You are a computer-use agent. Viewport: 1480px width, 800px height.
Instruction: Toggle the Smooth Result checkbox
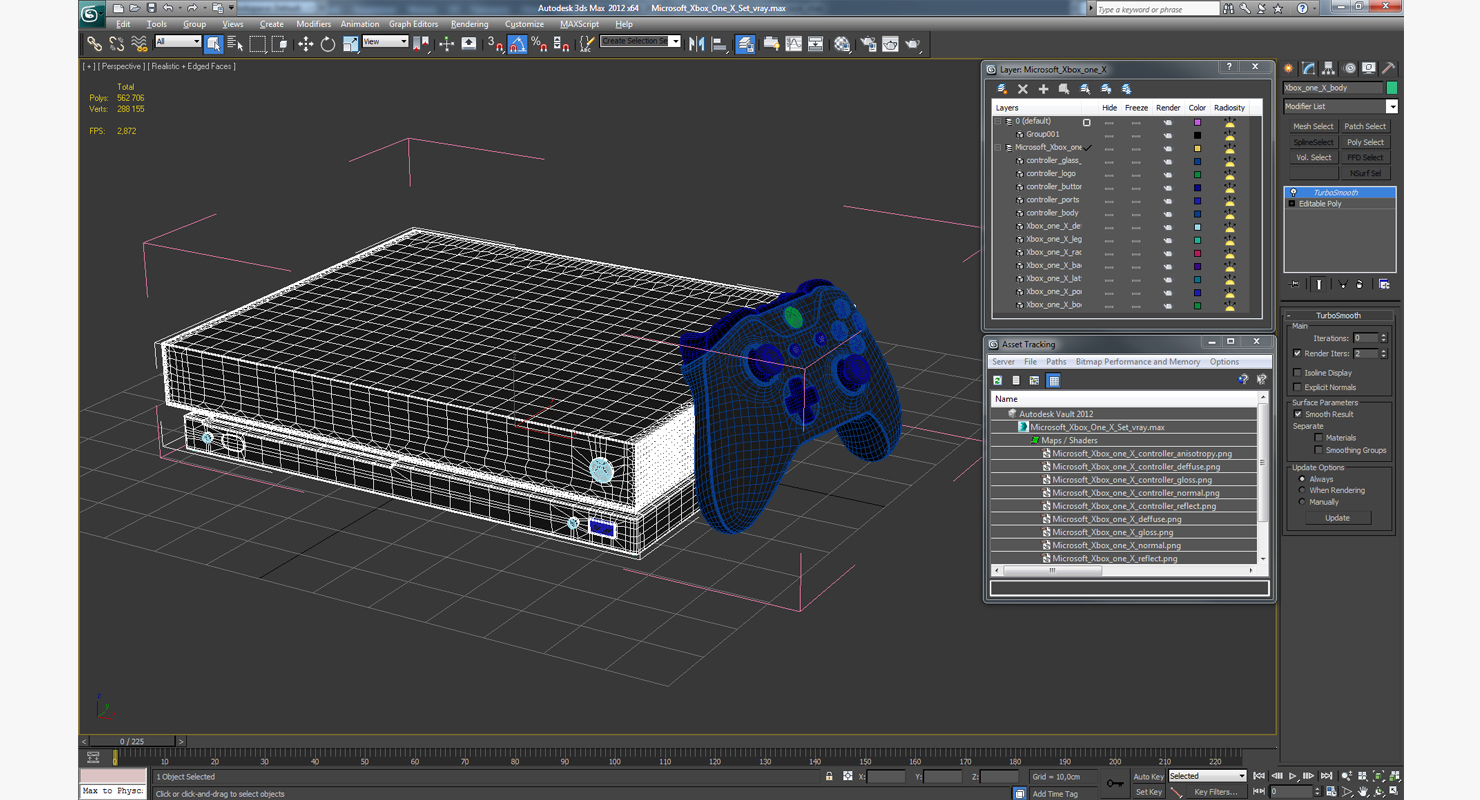pos(1298,414)
